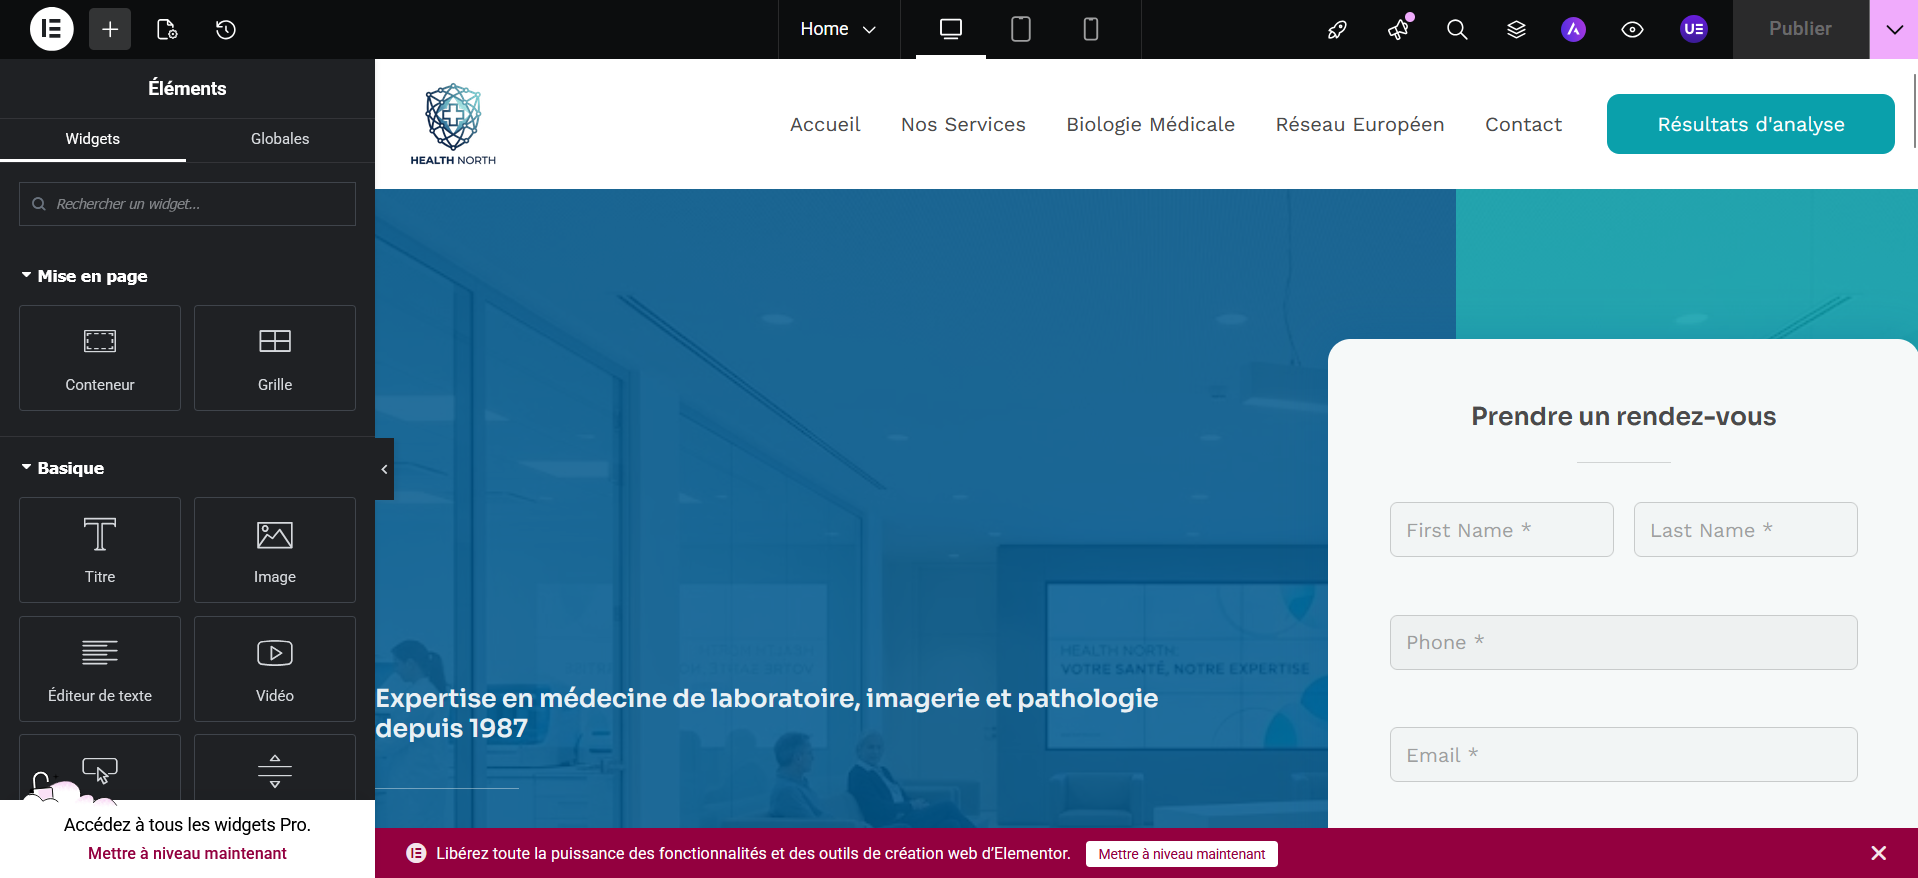Select the Conteneur widget

click(x=100, y=358)
